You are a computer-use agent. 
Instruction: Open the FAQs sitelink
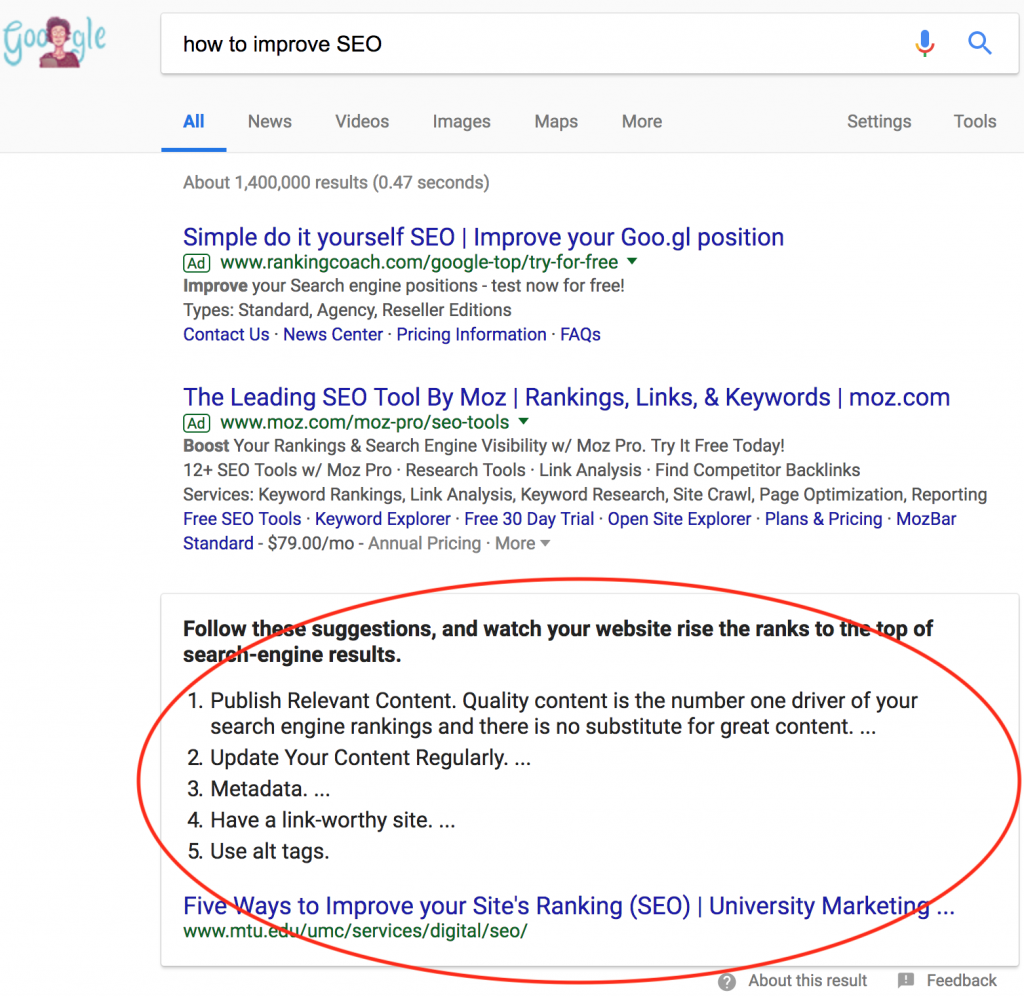580,334
